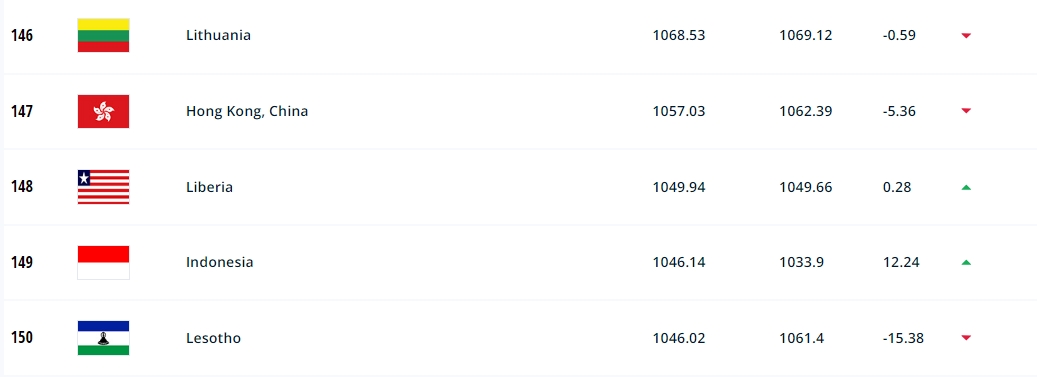Click the red down arrow for Lesotho
This screenshot has width=1037, height=377.
966,338
